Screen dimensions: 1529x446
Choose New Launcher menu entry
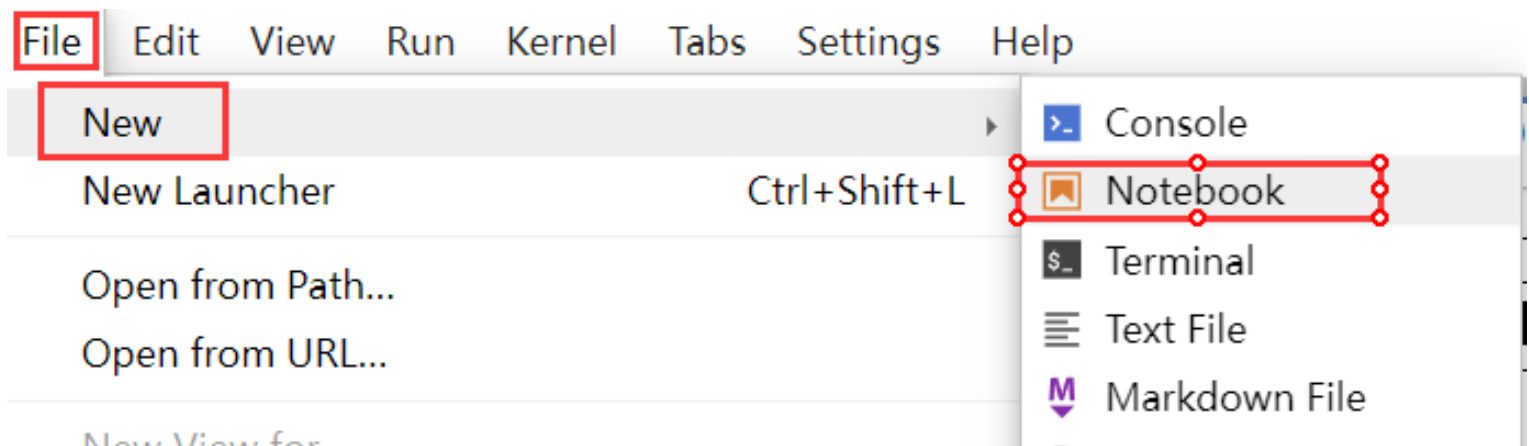click(508, 191)
